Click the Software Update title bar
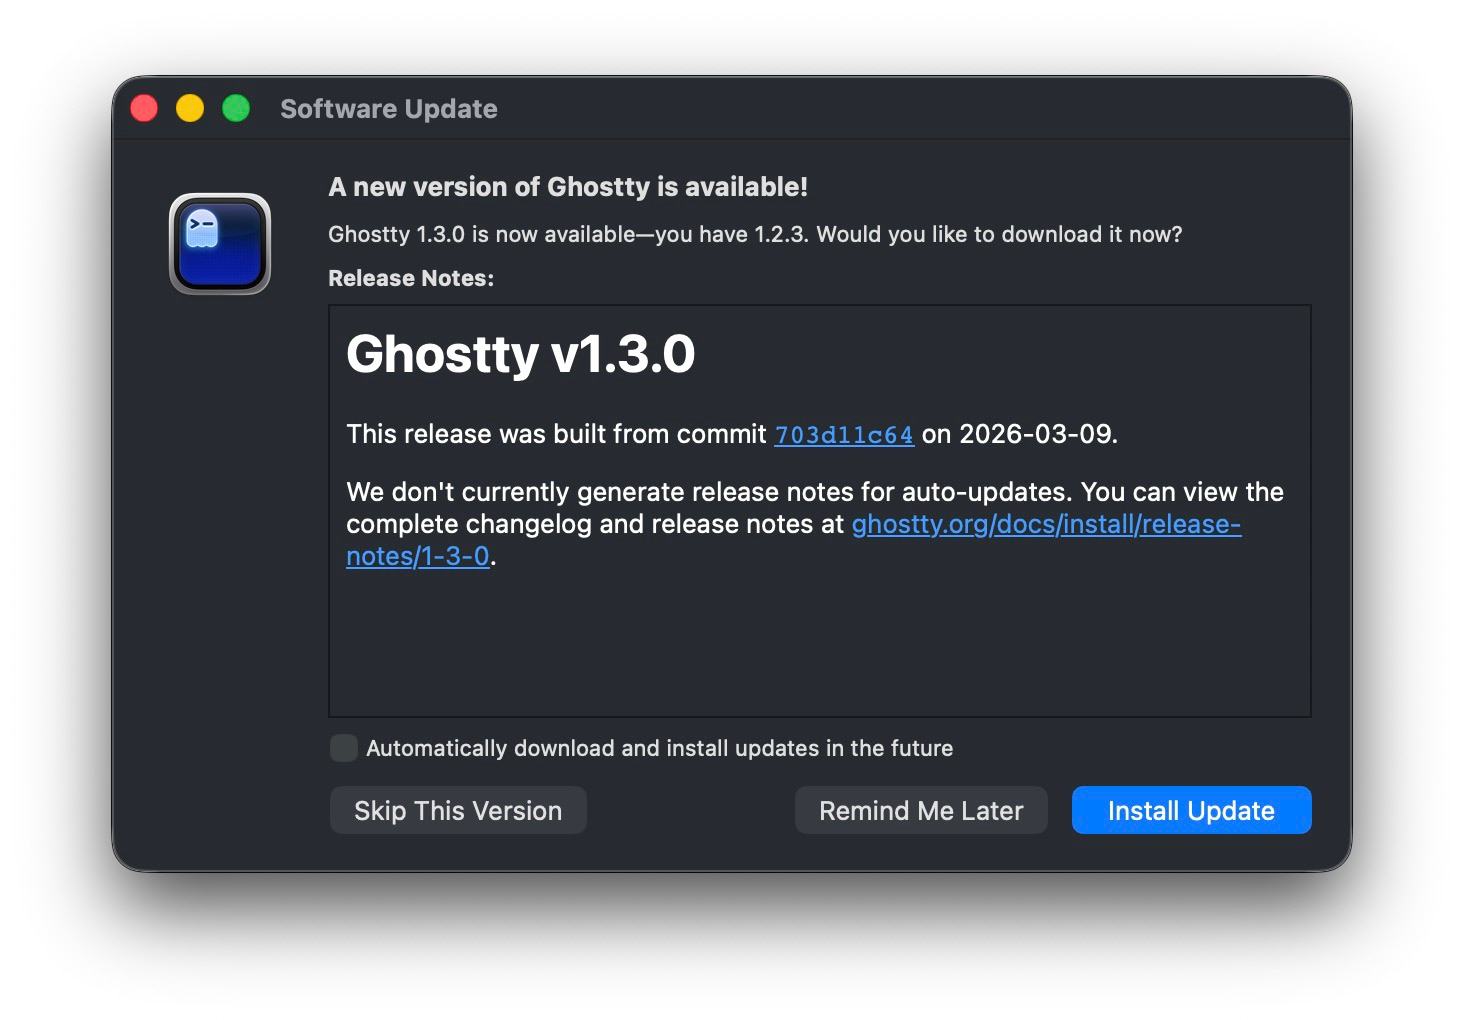1464x1020 pixels. click(x=388, y=108)
